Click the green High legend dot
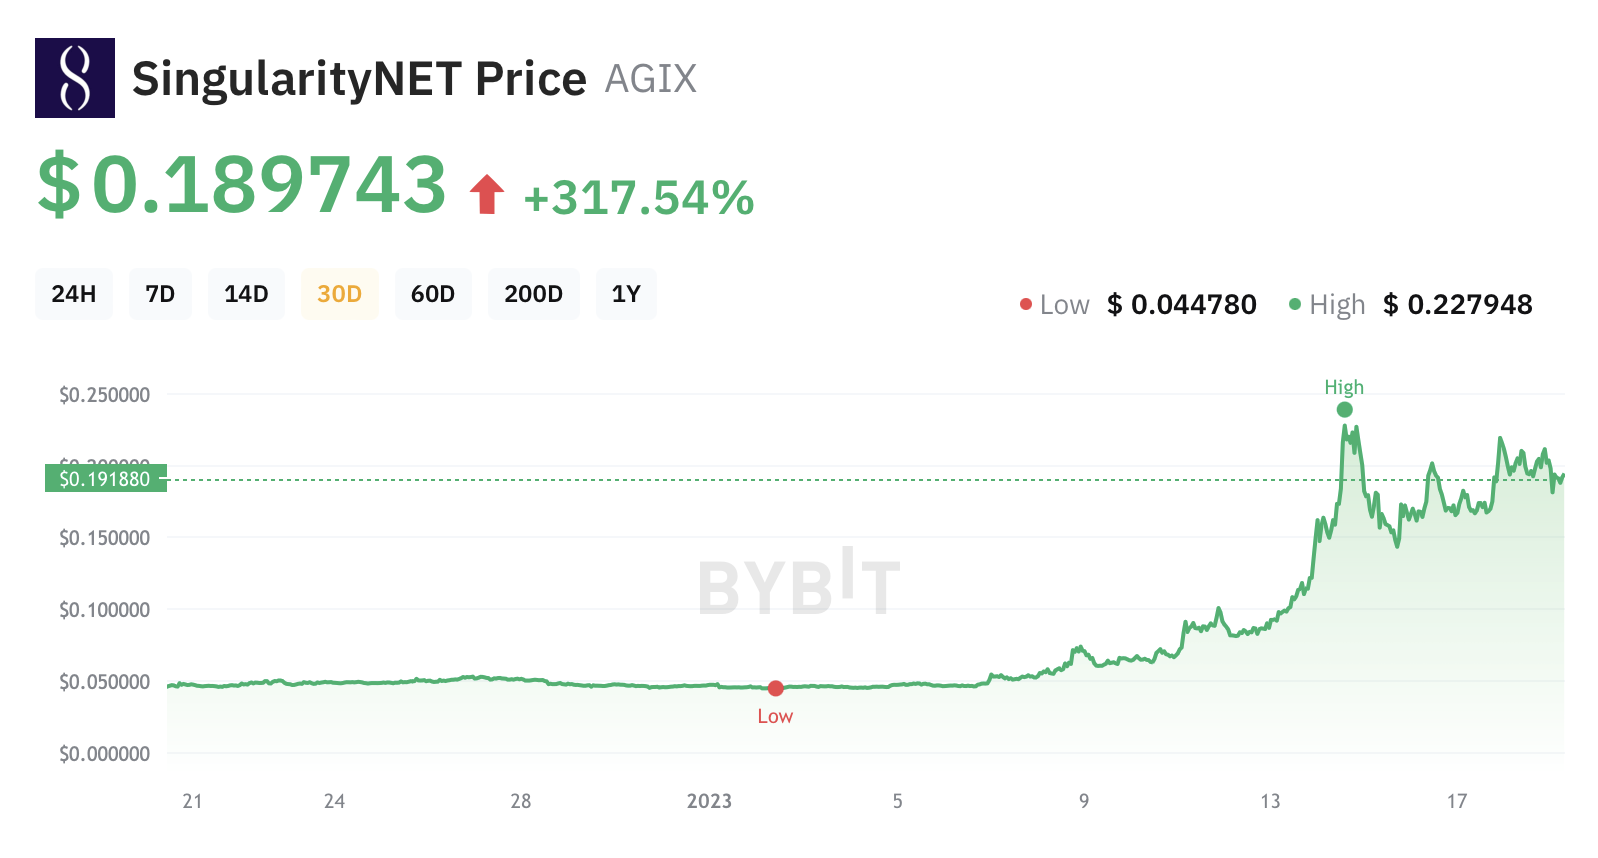1598x858 pixels. tap(1295, 304)
